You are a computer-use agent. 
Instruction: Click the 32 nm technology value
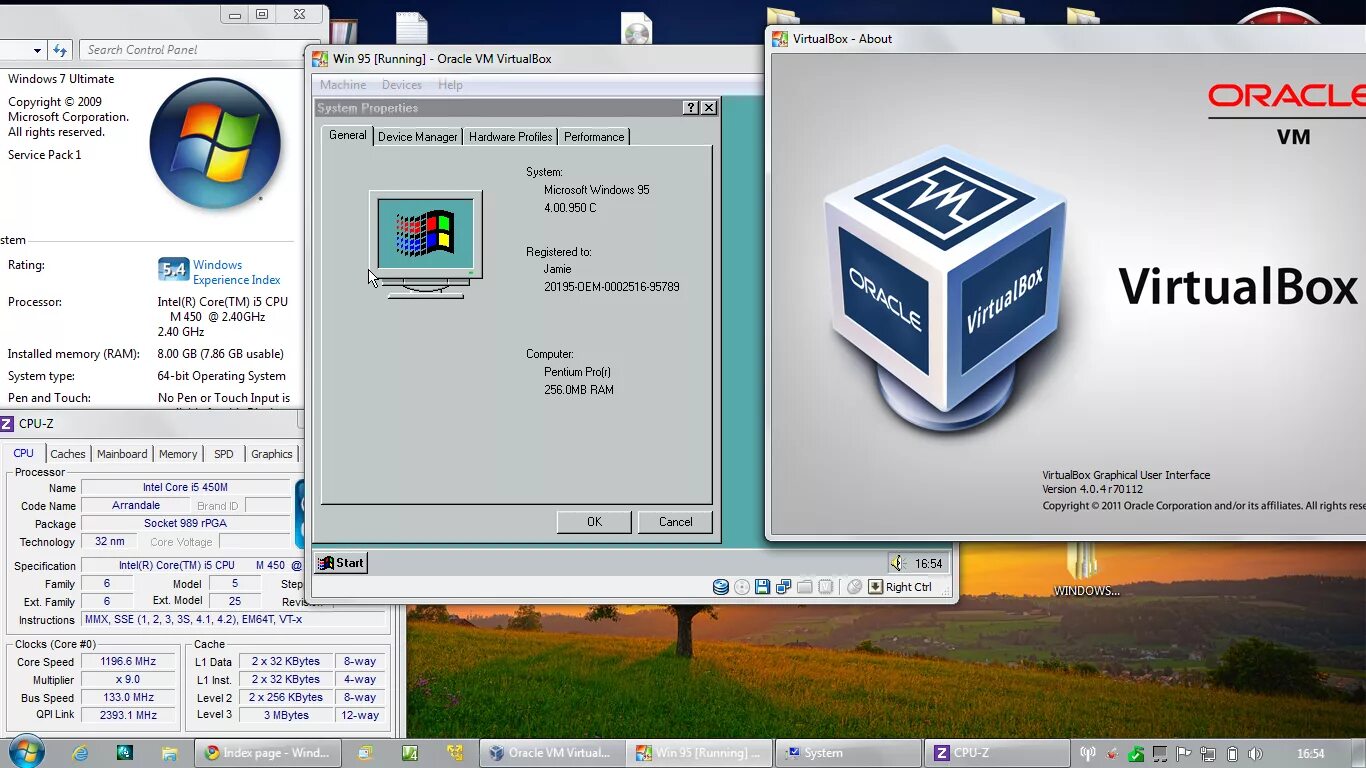click(x=110, y=542)
